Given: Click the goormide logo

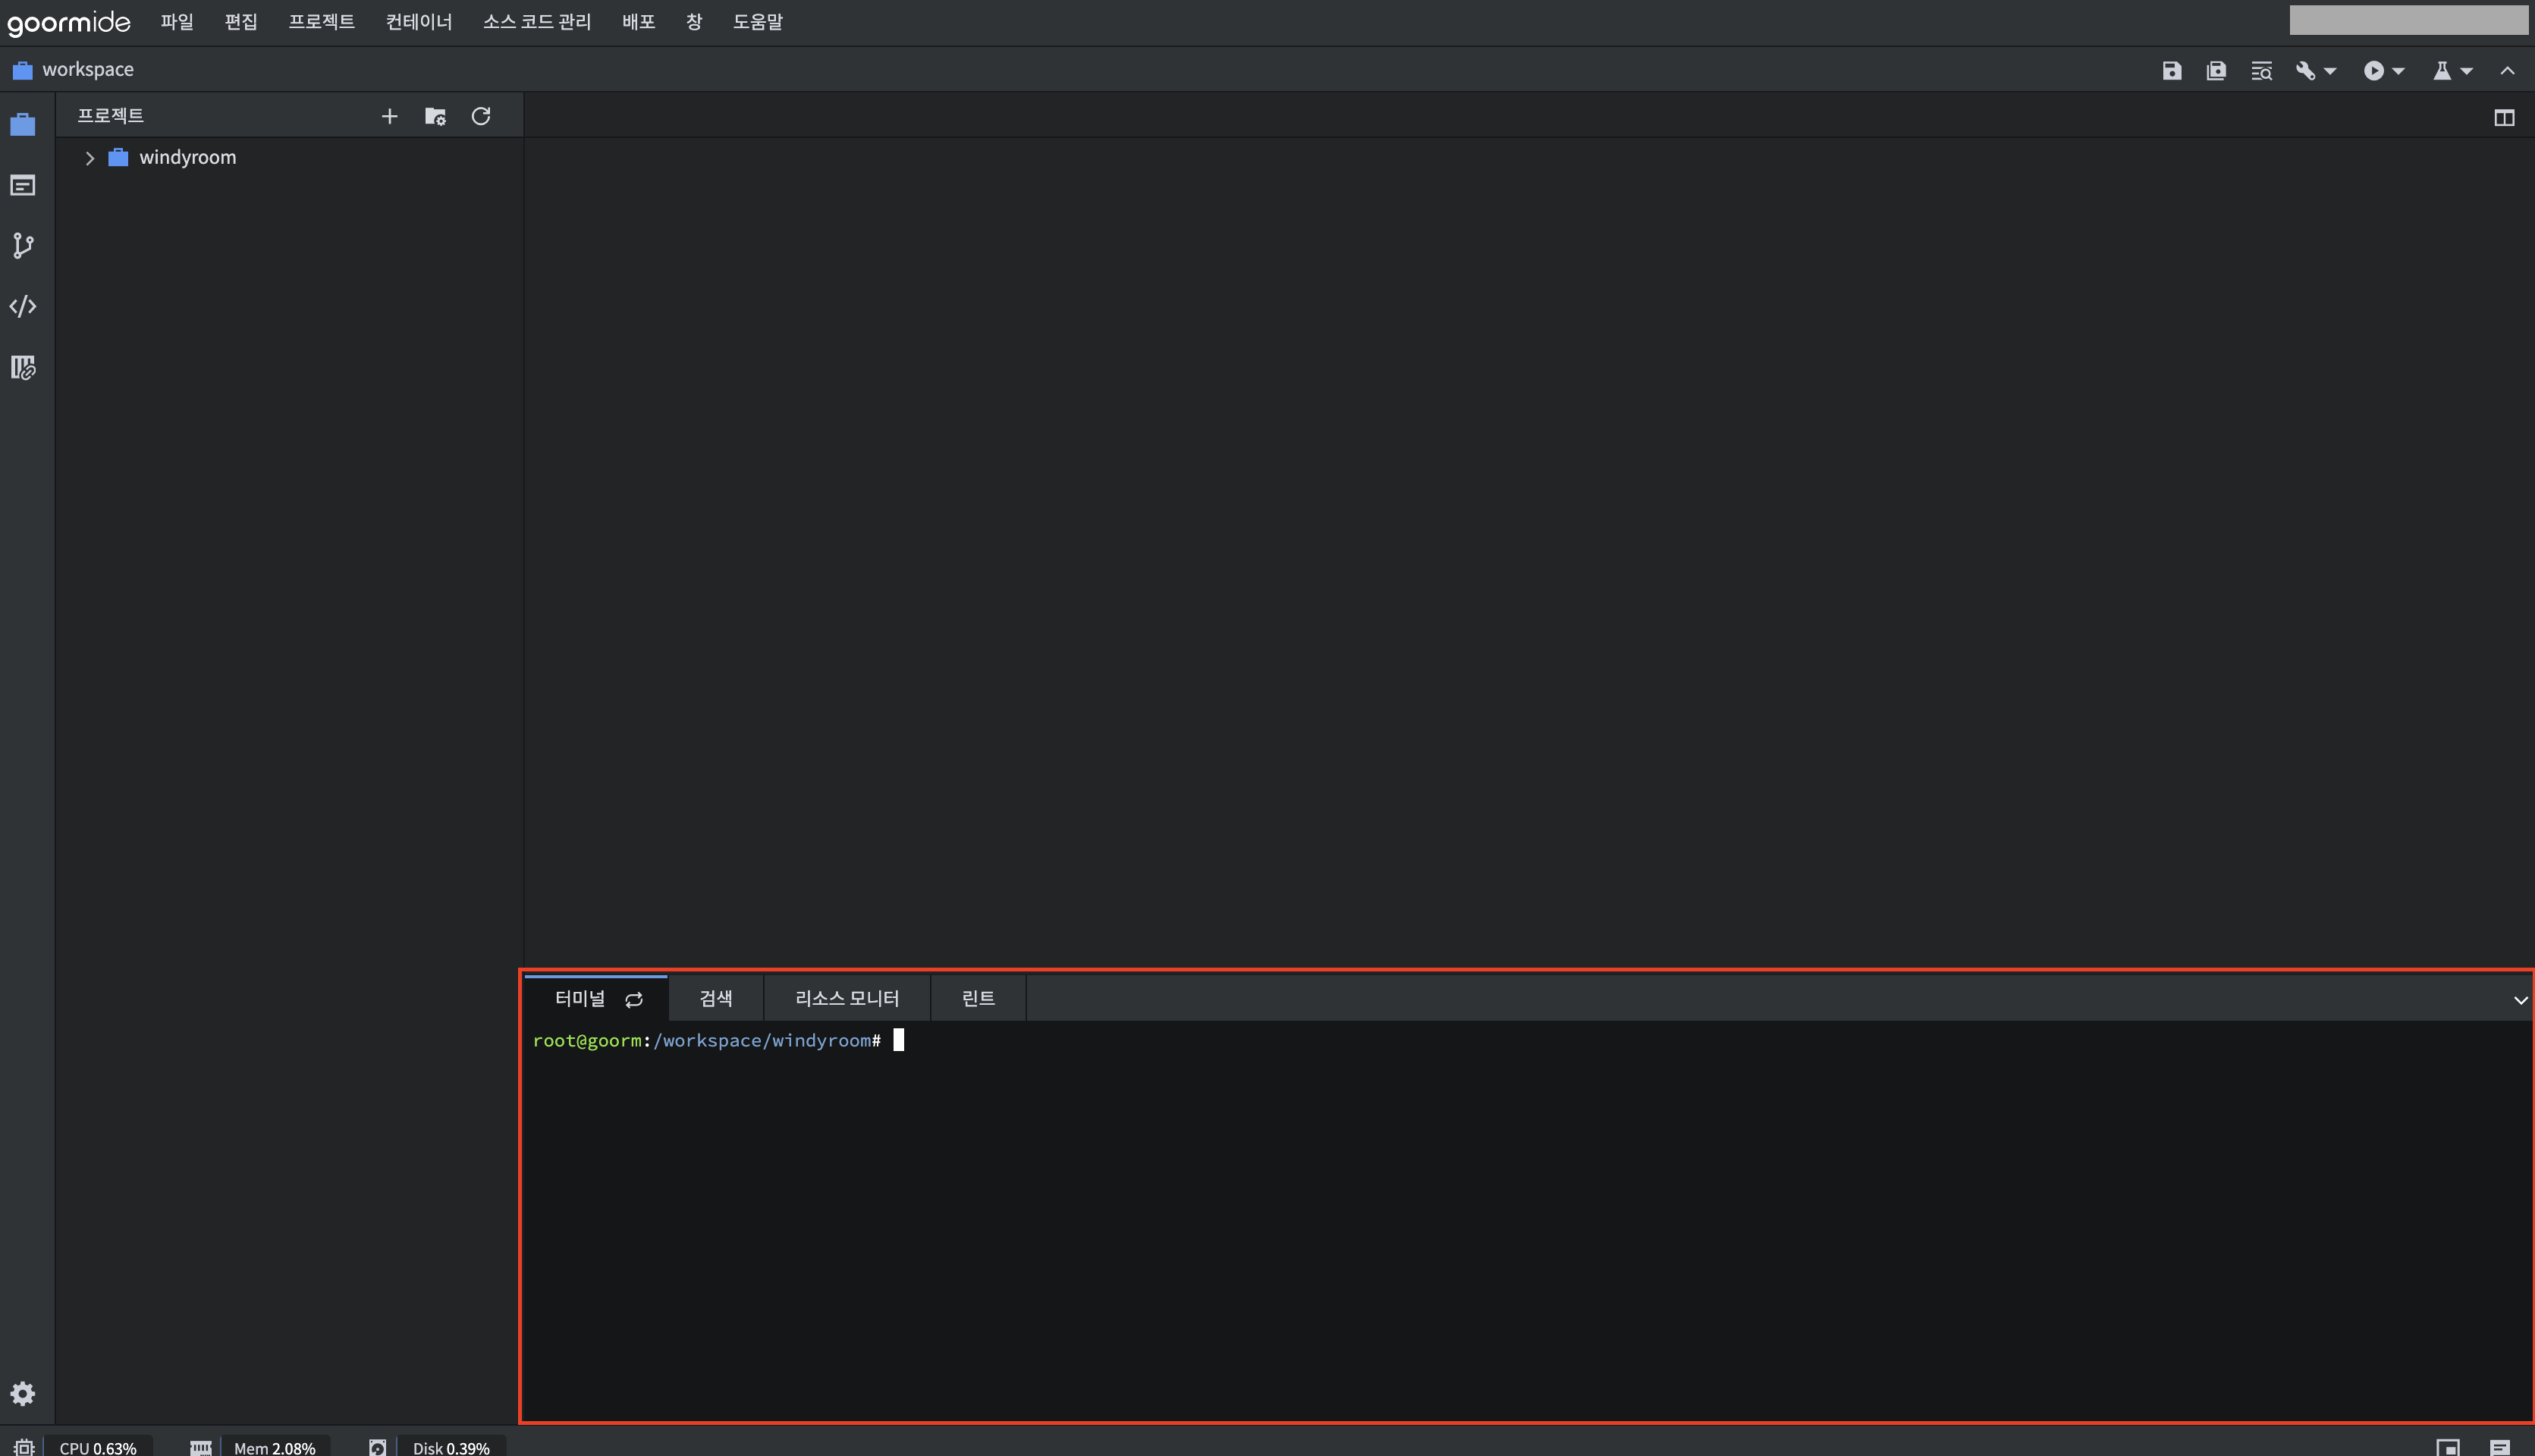Looking at the screenshot, I should click(68, 22).
